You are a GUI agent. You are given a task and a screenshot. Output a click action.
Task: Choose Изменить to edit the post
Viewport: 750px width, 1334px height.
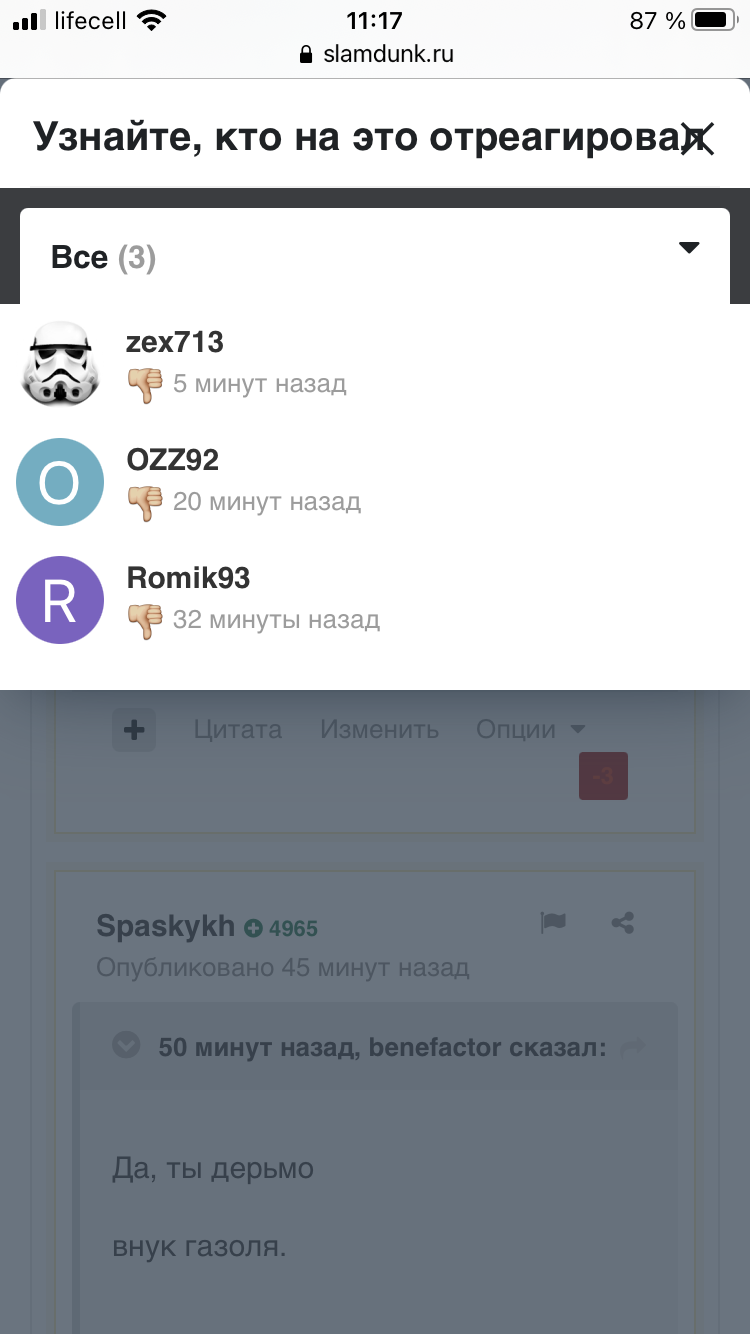pyautogui.click(x=380, y=730)
